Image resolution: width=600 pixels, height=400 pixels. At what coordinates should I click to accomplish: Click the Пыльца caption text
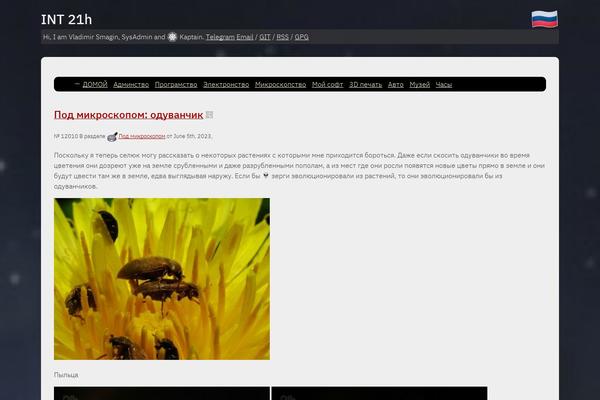point(66,375)
